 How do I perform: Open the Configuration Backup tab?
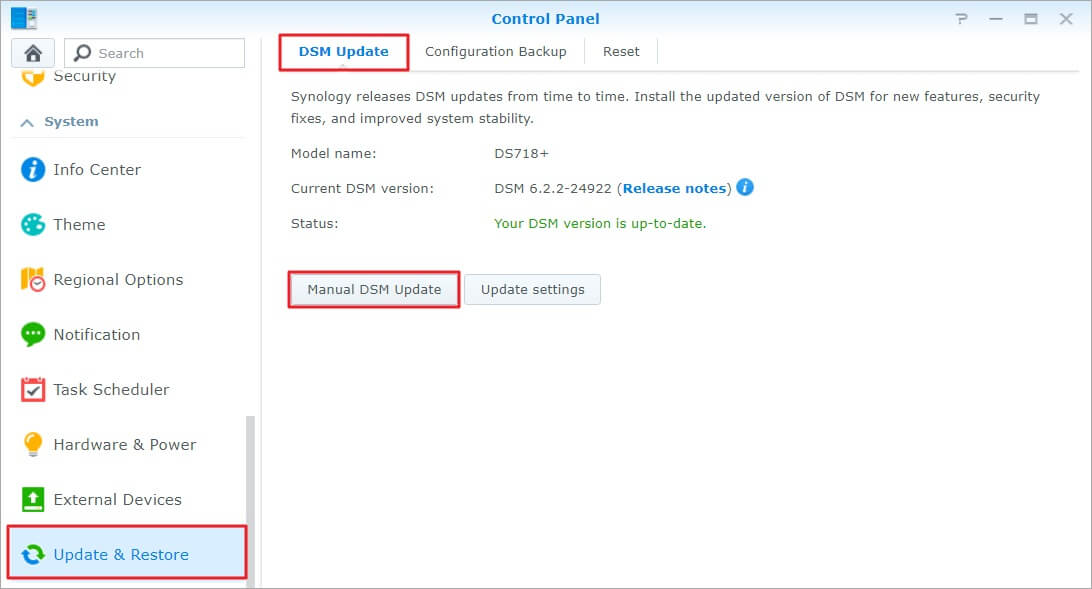pos(496,52)
